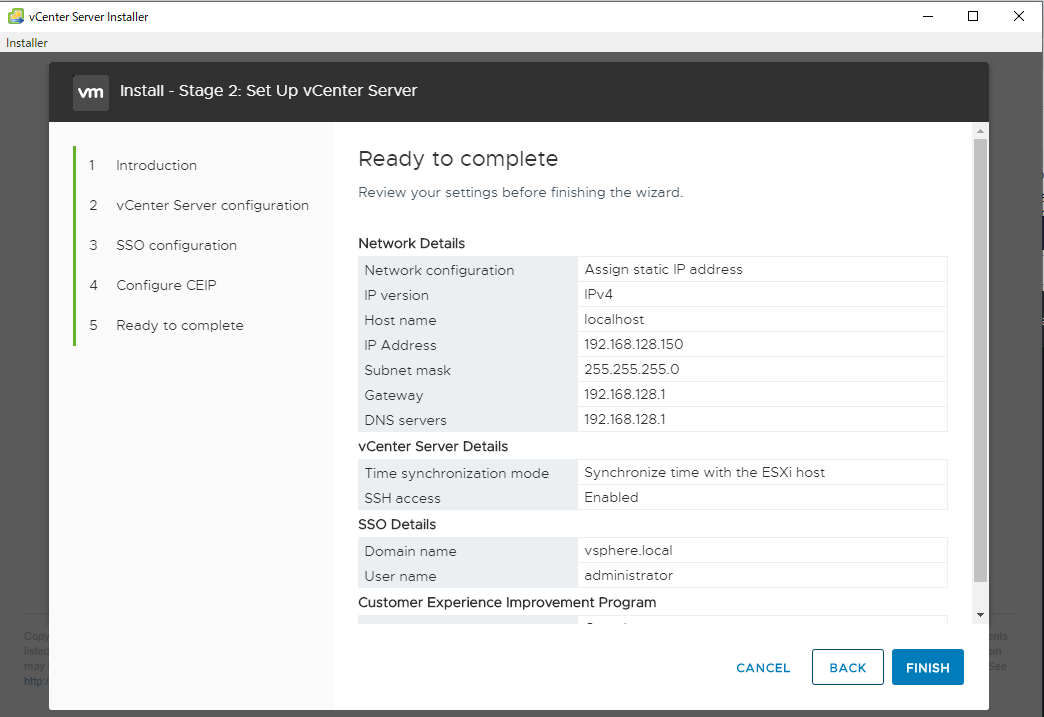Click the 'Subnet mask' label

(x=407, y=370)
